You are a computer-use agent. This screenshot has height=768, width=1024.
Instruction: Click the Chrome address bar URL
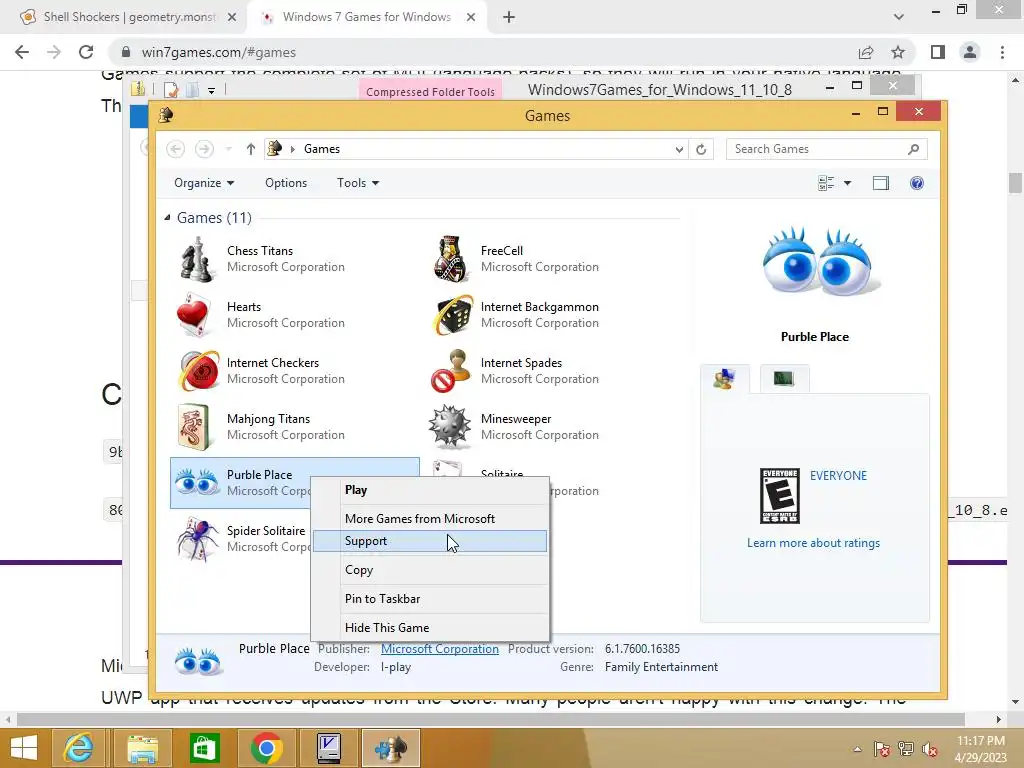click(x=219, y=52)
